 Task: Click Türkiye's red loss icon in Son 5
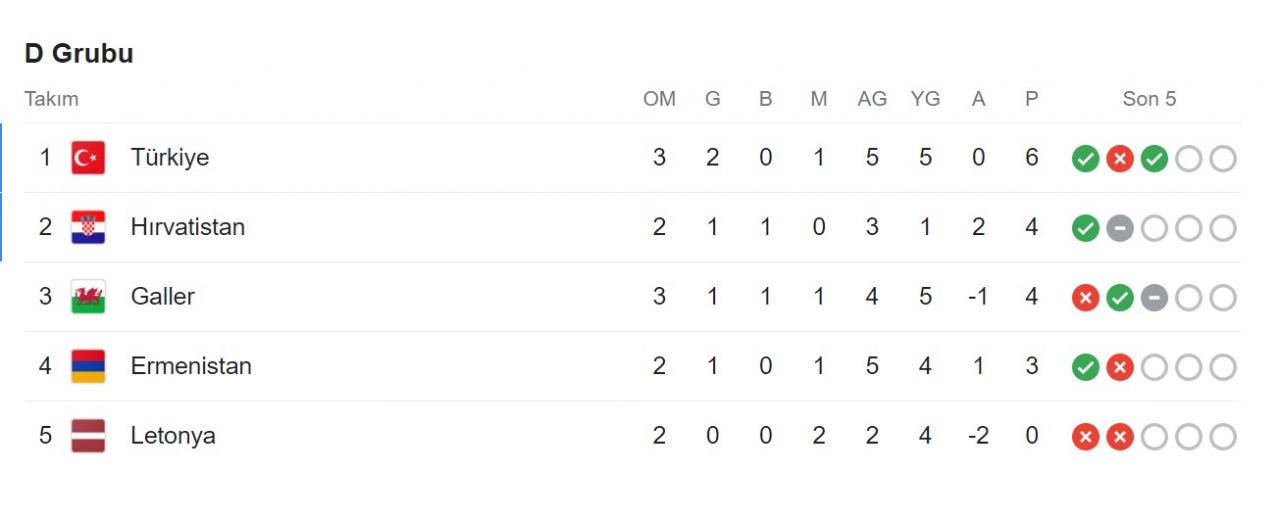coord(1120,159)
